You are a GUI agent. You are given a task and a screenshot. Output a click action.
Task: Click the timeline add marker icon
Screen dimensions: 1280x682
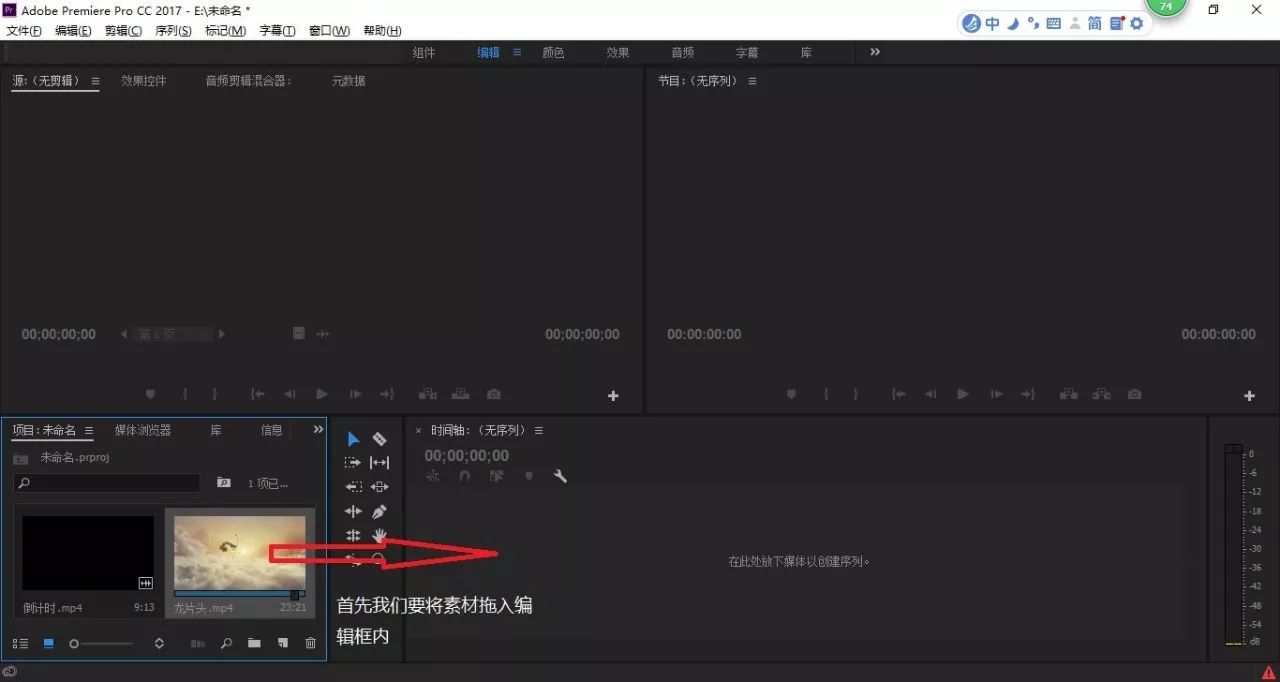pyautogui.click(x=529, y=477)
